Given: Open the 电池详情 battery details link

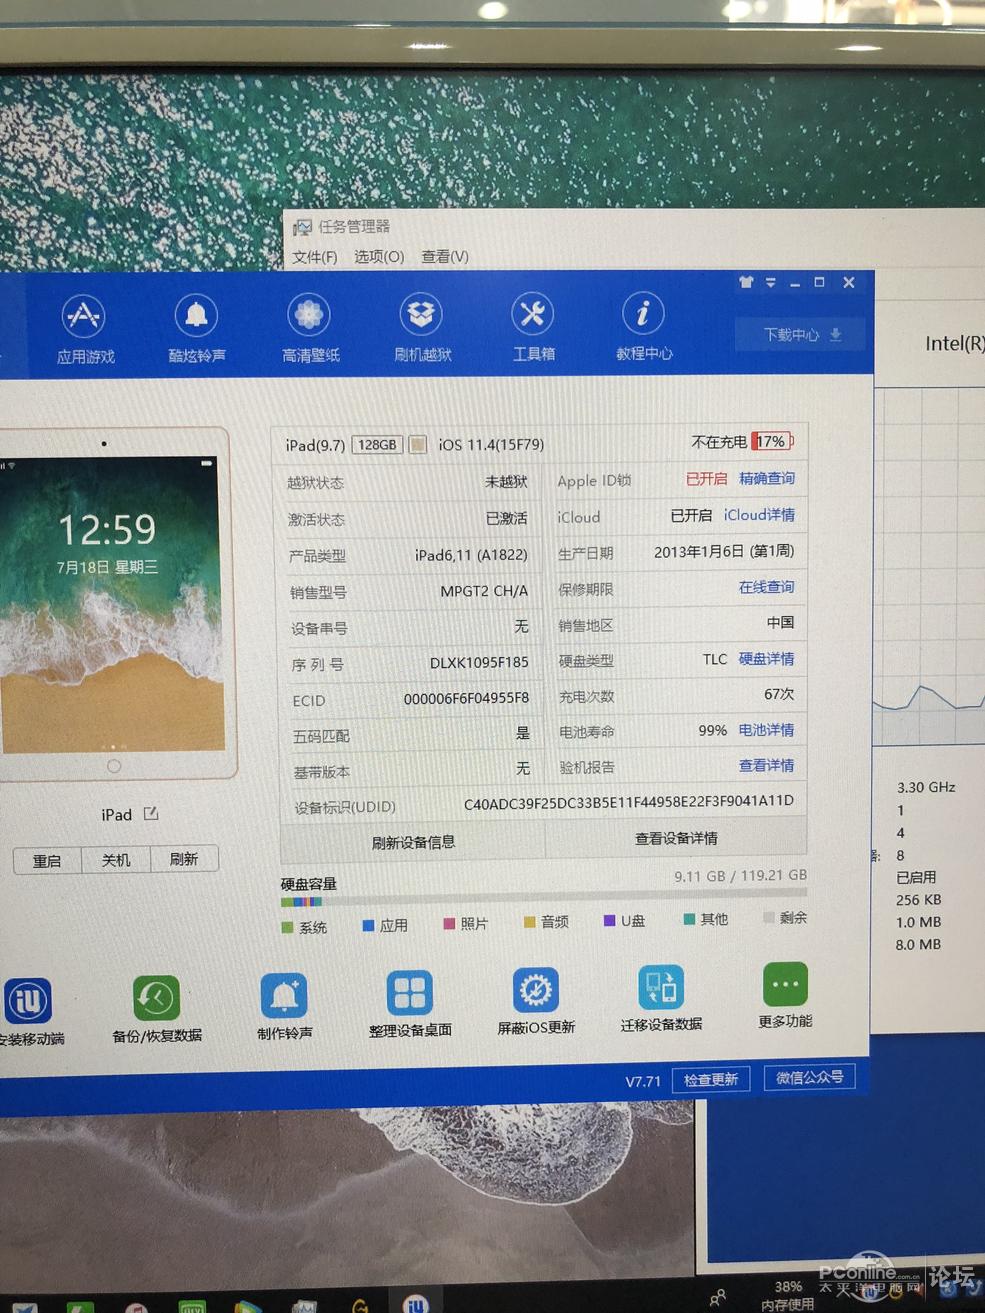Looking at the screenshot, I should pos(767,730).
